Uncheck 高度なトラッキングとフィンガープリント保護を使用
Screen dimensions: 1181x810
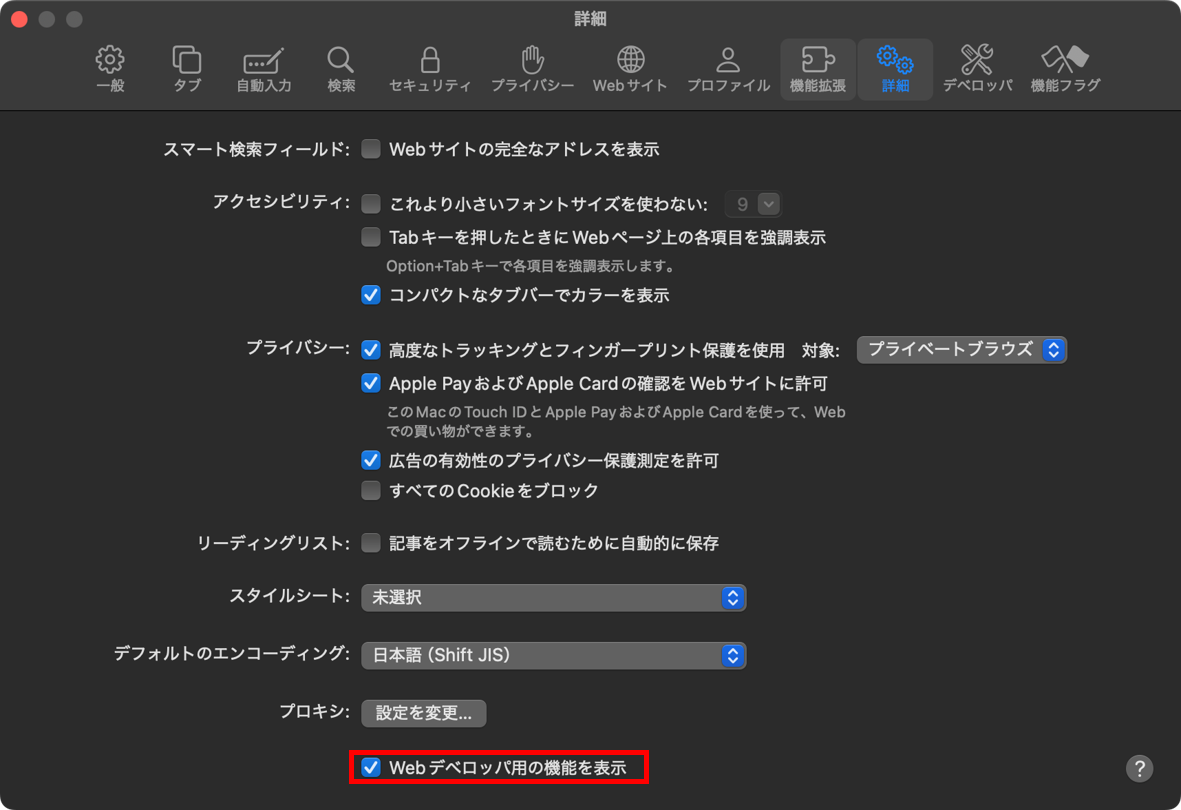point(371,350)
